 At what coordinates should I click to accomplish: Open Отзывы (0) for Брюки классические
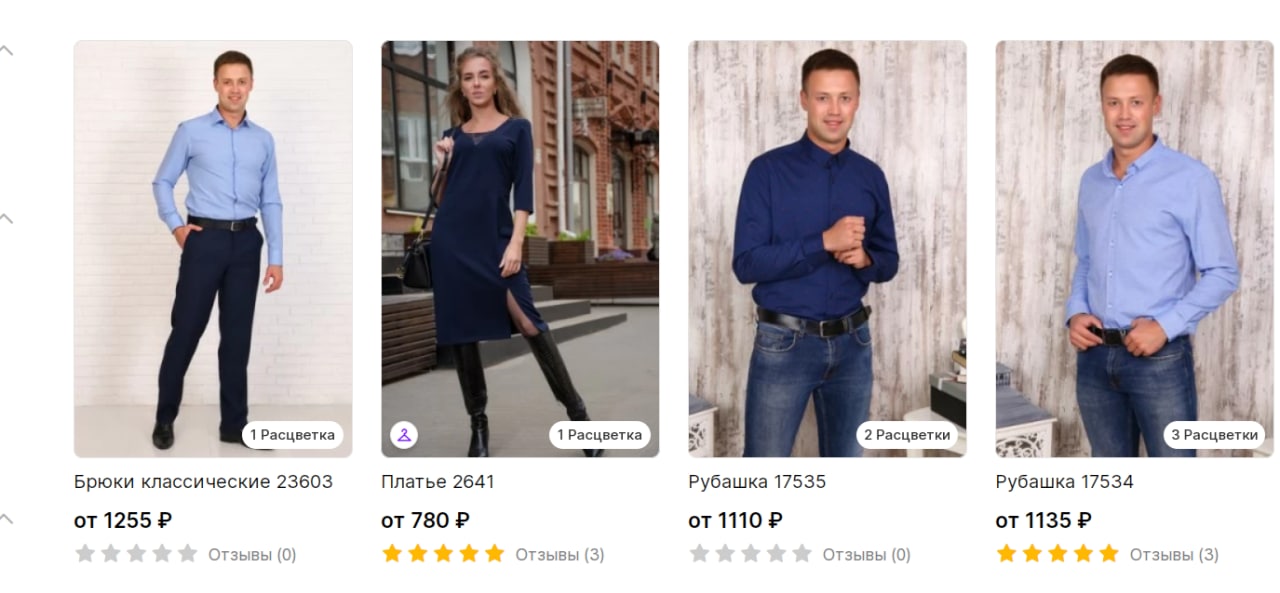pyautogui.click(x=252, y=554)
